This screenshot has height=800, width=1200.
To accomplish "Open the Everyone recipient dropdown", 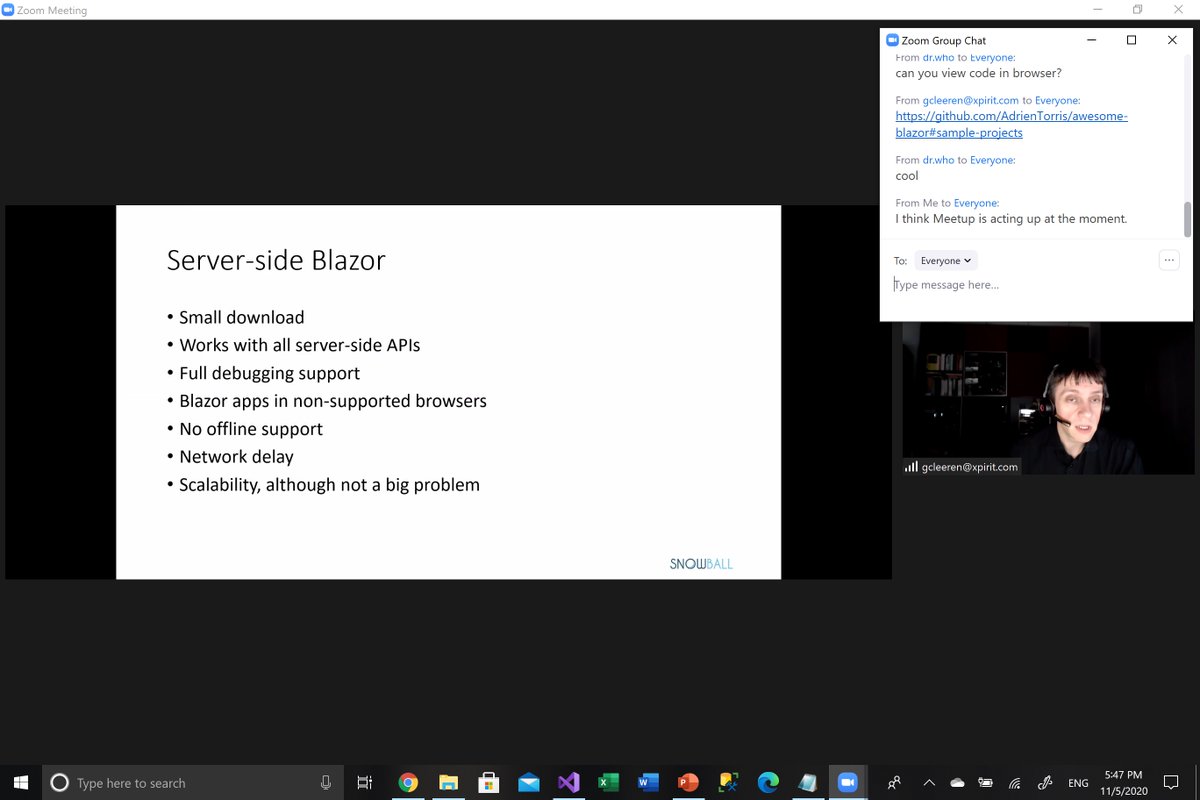I will [945, 261].
